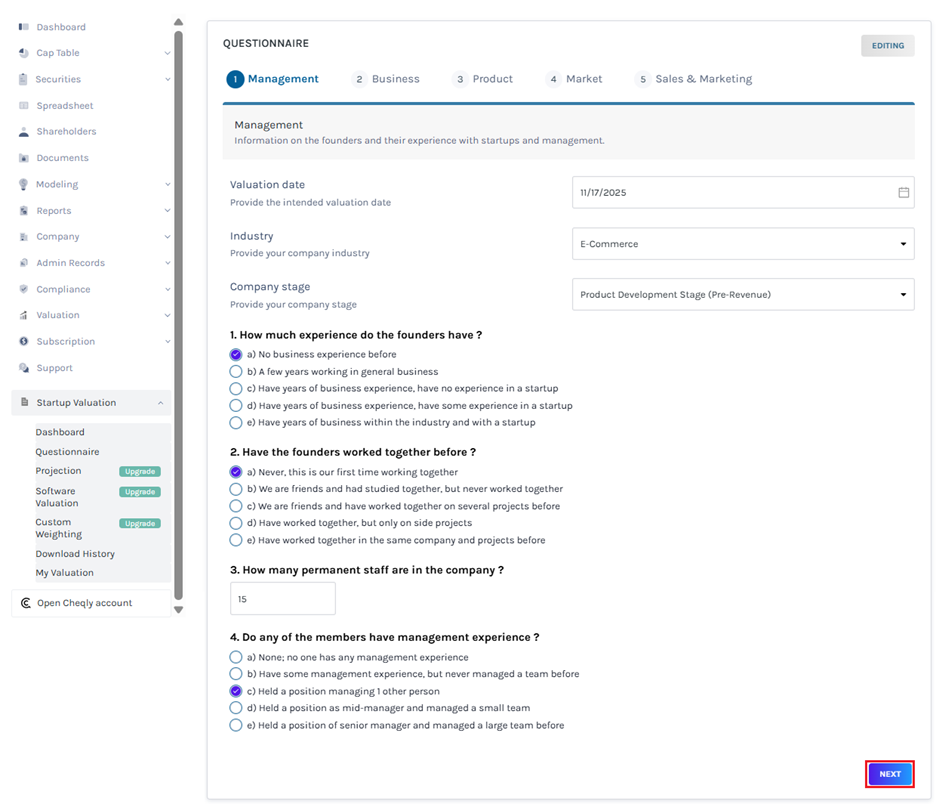Select the Compliance sidebar icon
The image size is (939, 804).
[x=25, y=288]
